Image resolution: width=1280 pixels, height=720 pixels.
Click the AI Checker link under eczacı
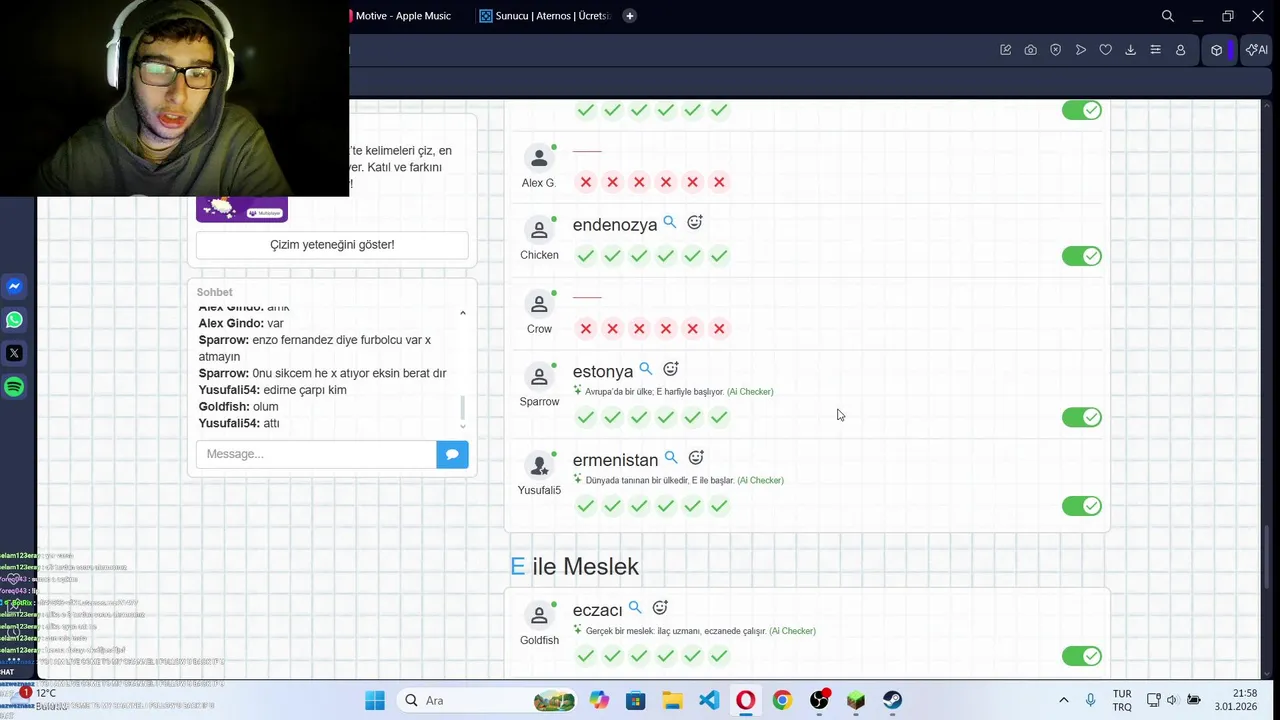(x=792, y=631)
